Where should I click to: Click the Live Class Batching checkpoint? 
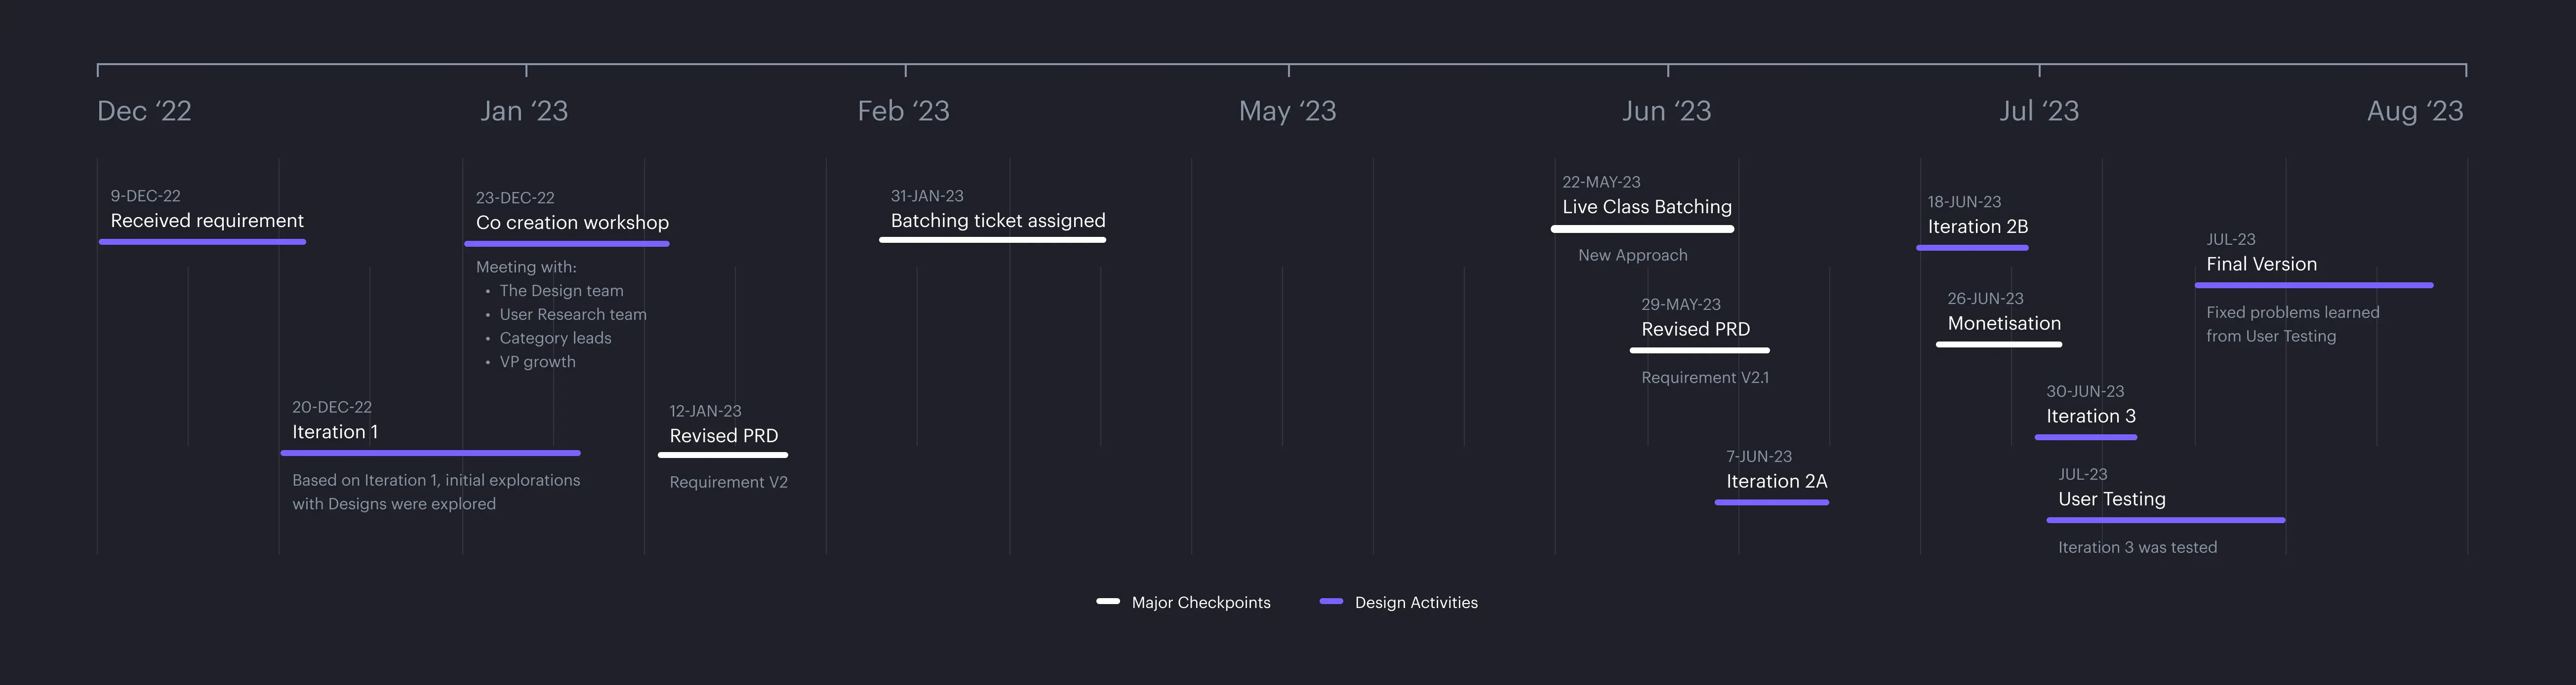1646,207
